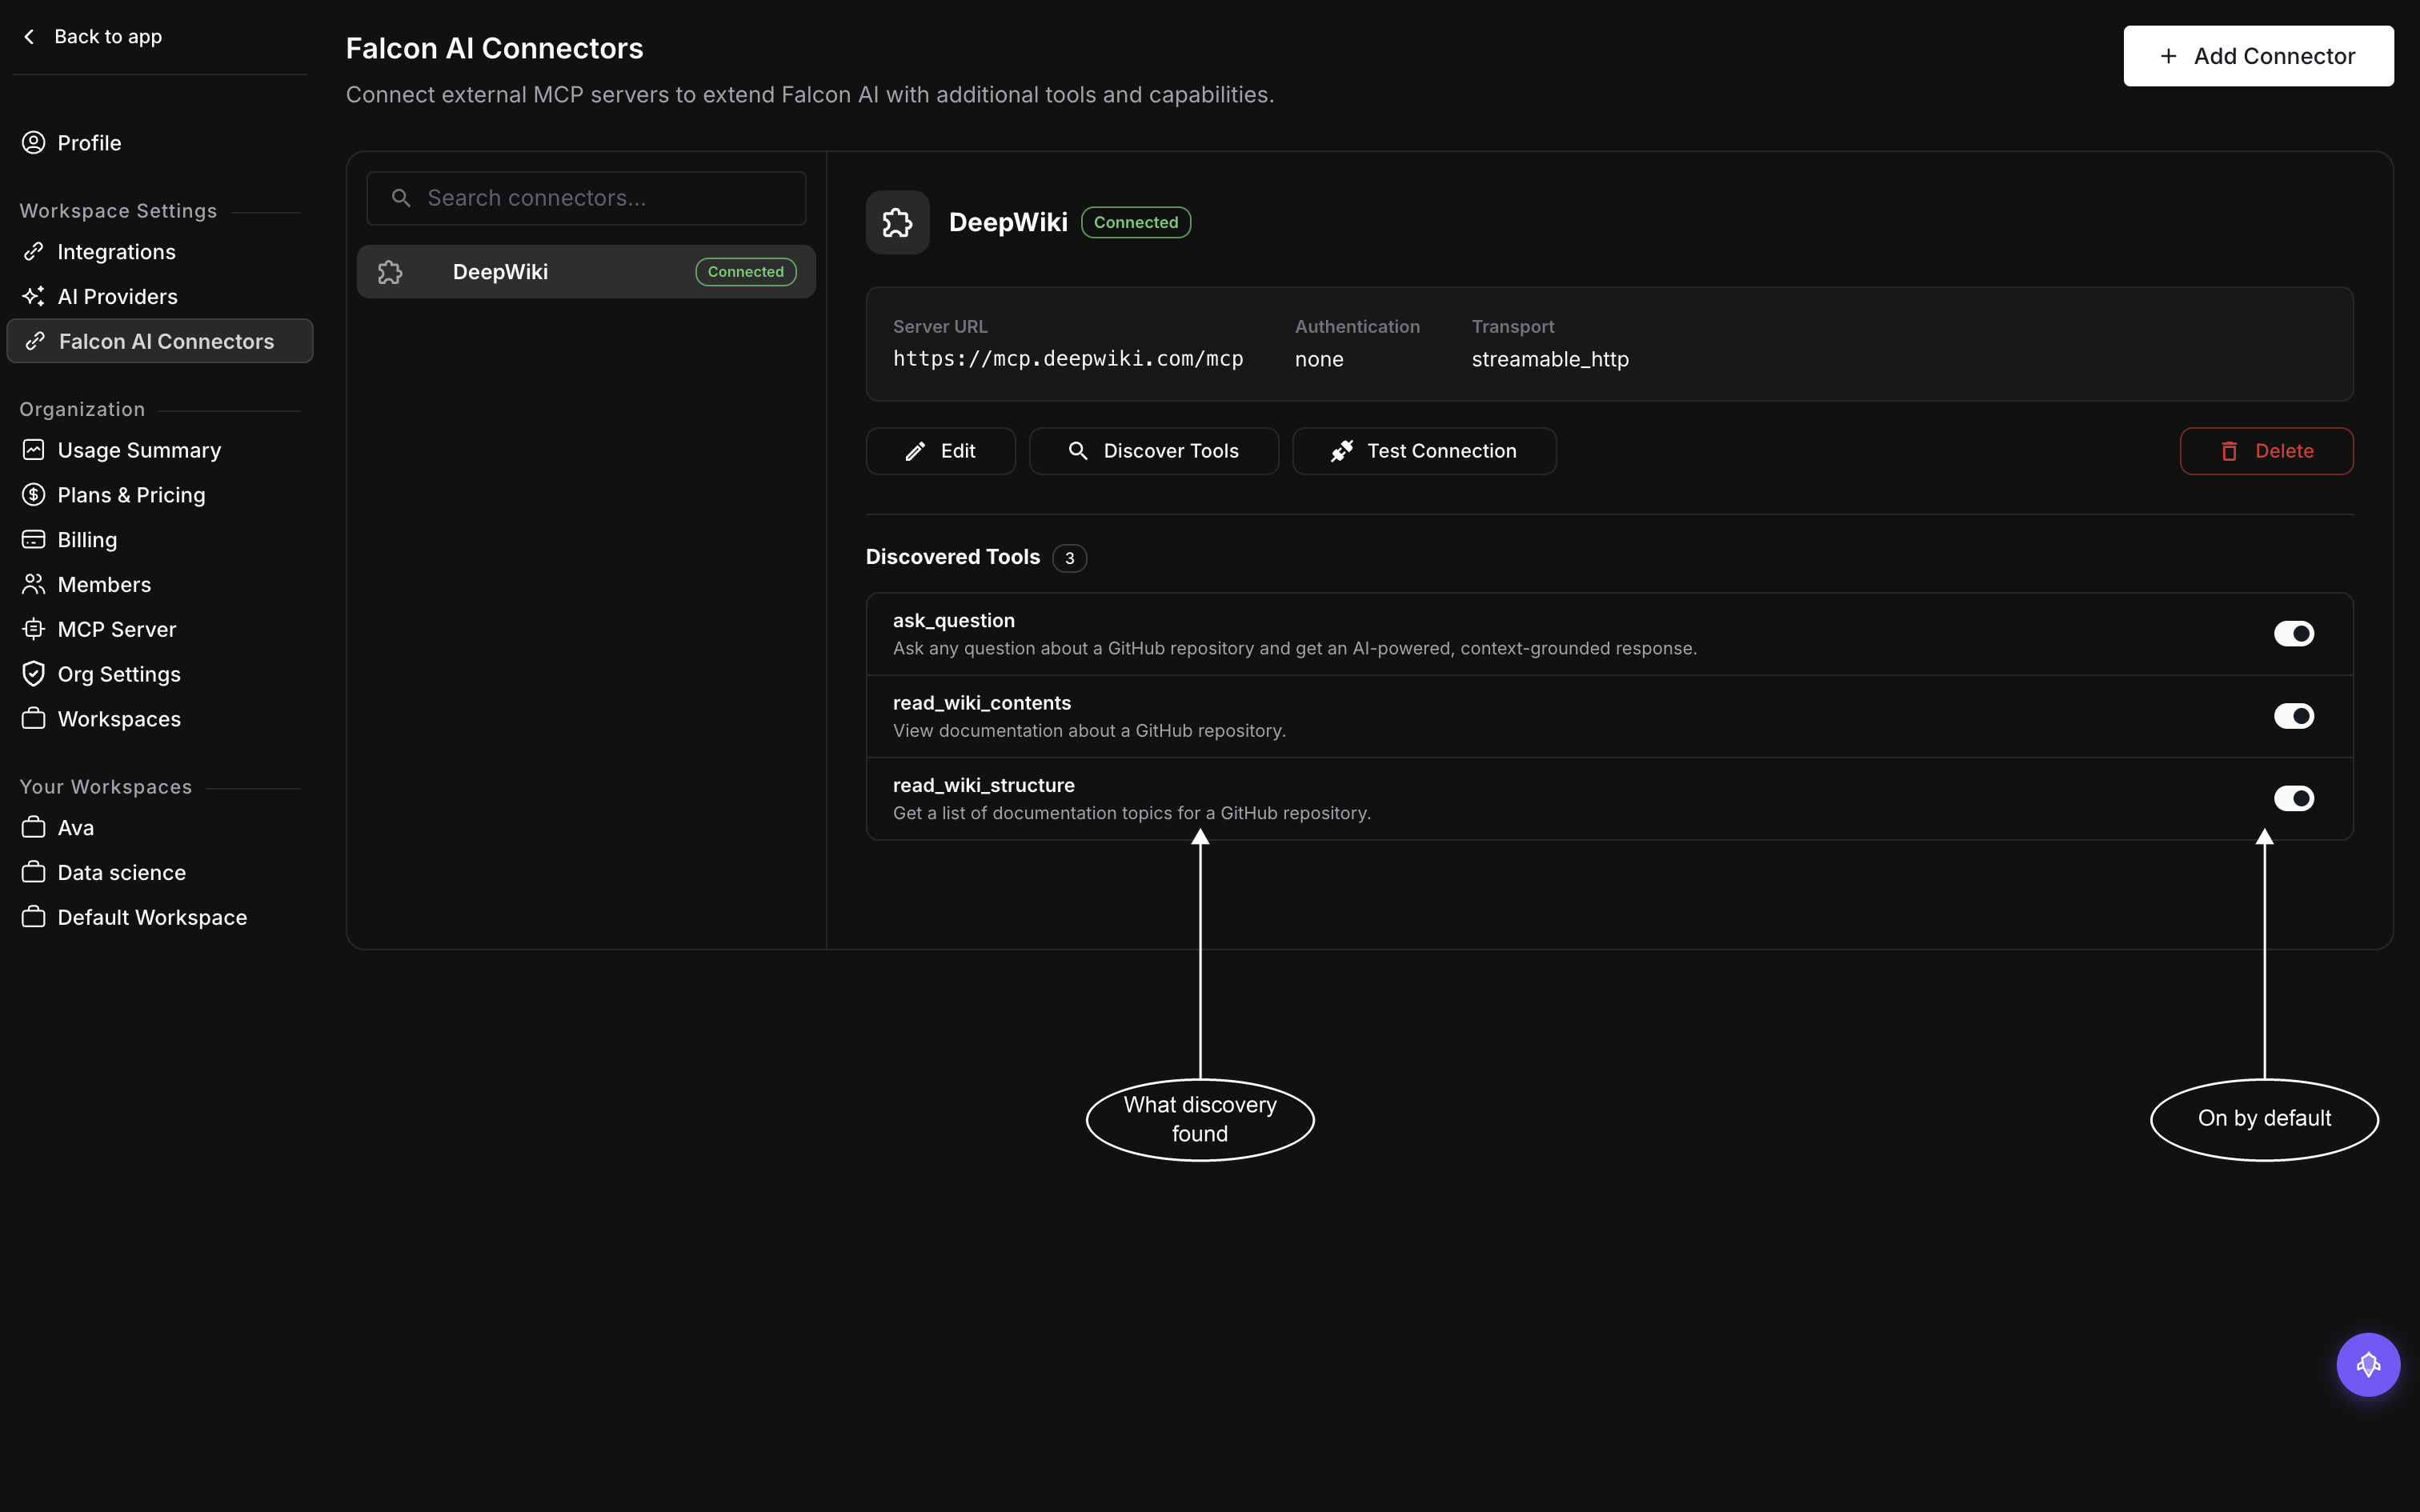Click the Integrations link icon
The image size is (2420, 1512).
tap(33, 252)
